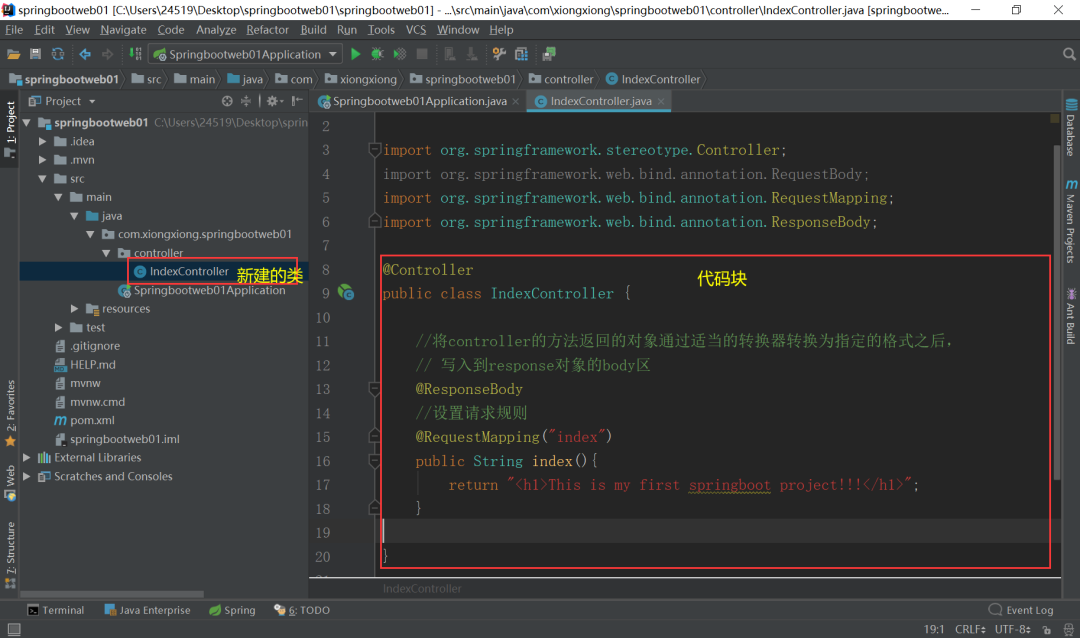The width and height of the screenshot is (1080, 638).
Task: Click the lock read-only status icon
Action: [x=1047, y=630]
